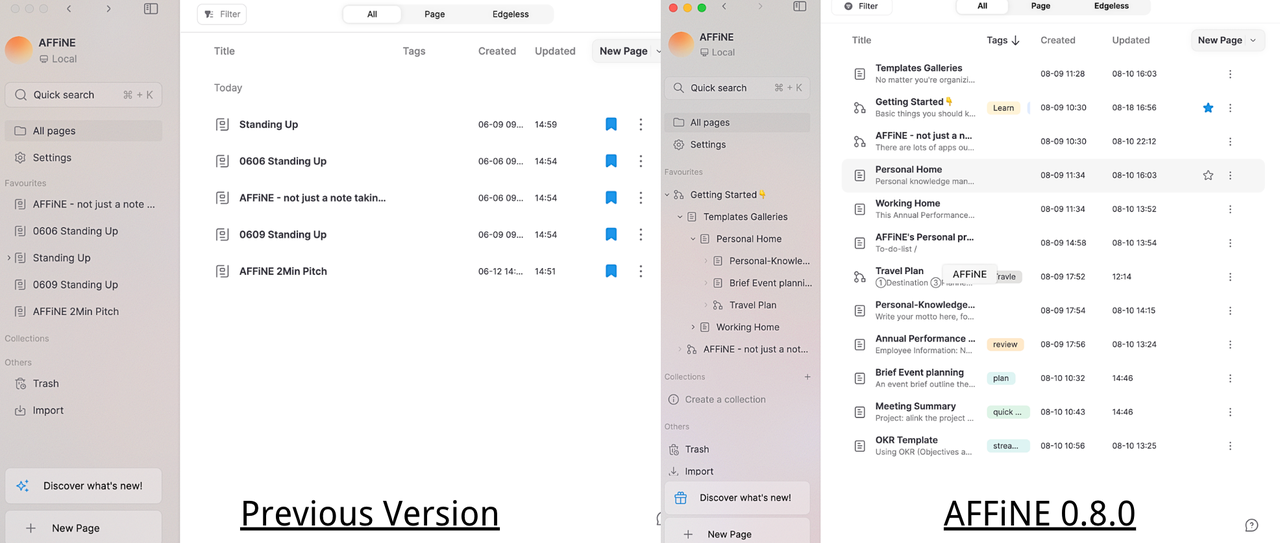
Task: Star the Personal Home page in list
Action: tap(1208, 175)
